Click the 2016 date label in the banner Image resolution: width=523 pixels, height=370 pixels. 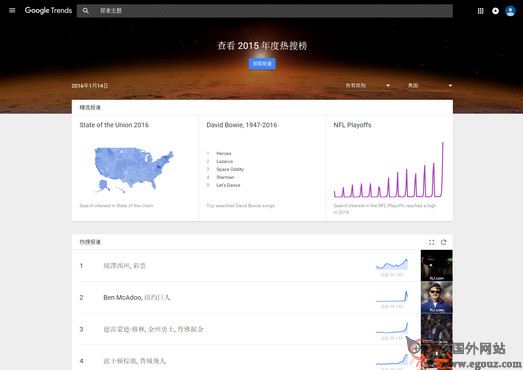click(89, 86)
